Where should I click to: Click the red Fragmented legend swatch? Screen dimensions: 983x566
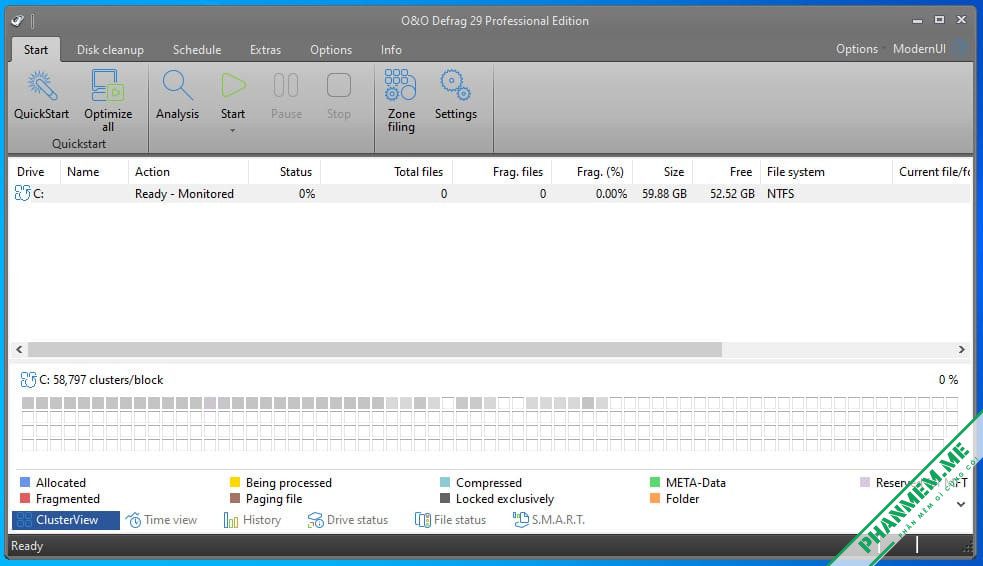tap(25, 498)
